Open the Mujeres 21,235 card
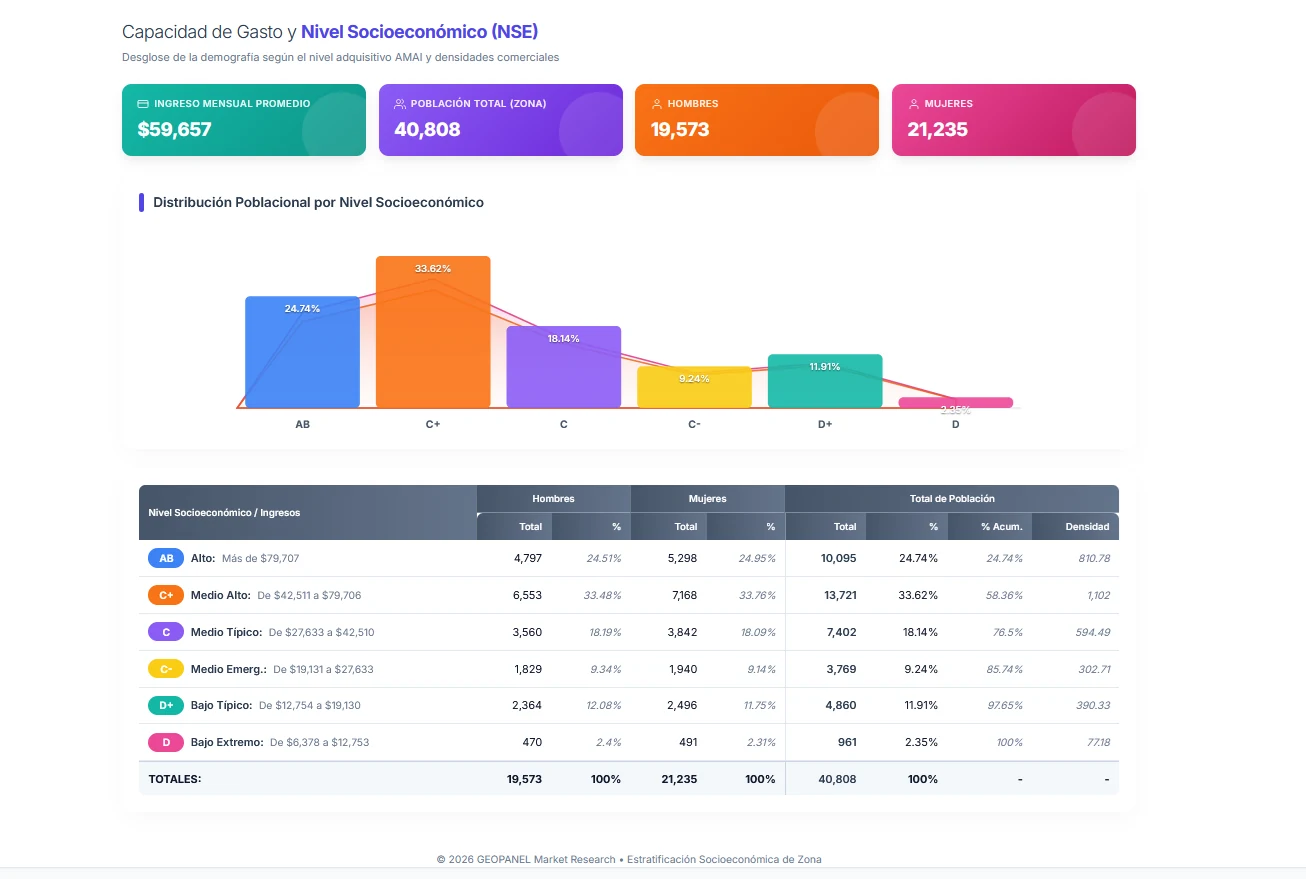This screenshot has width=1306, height=879. (x=1014, y=120)
